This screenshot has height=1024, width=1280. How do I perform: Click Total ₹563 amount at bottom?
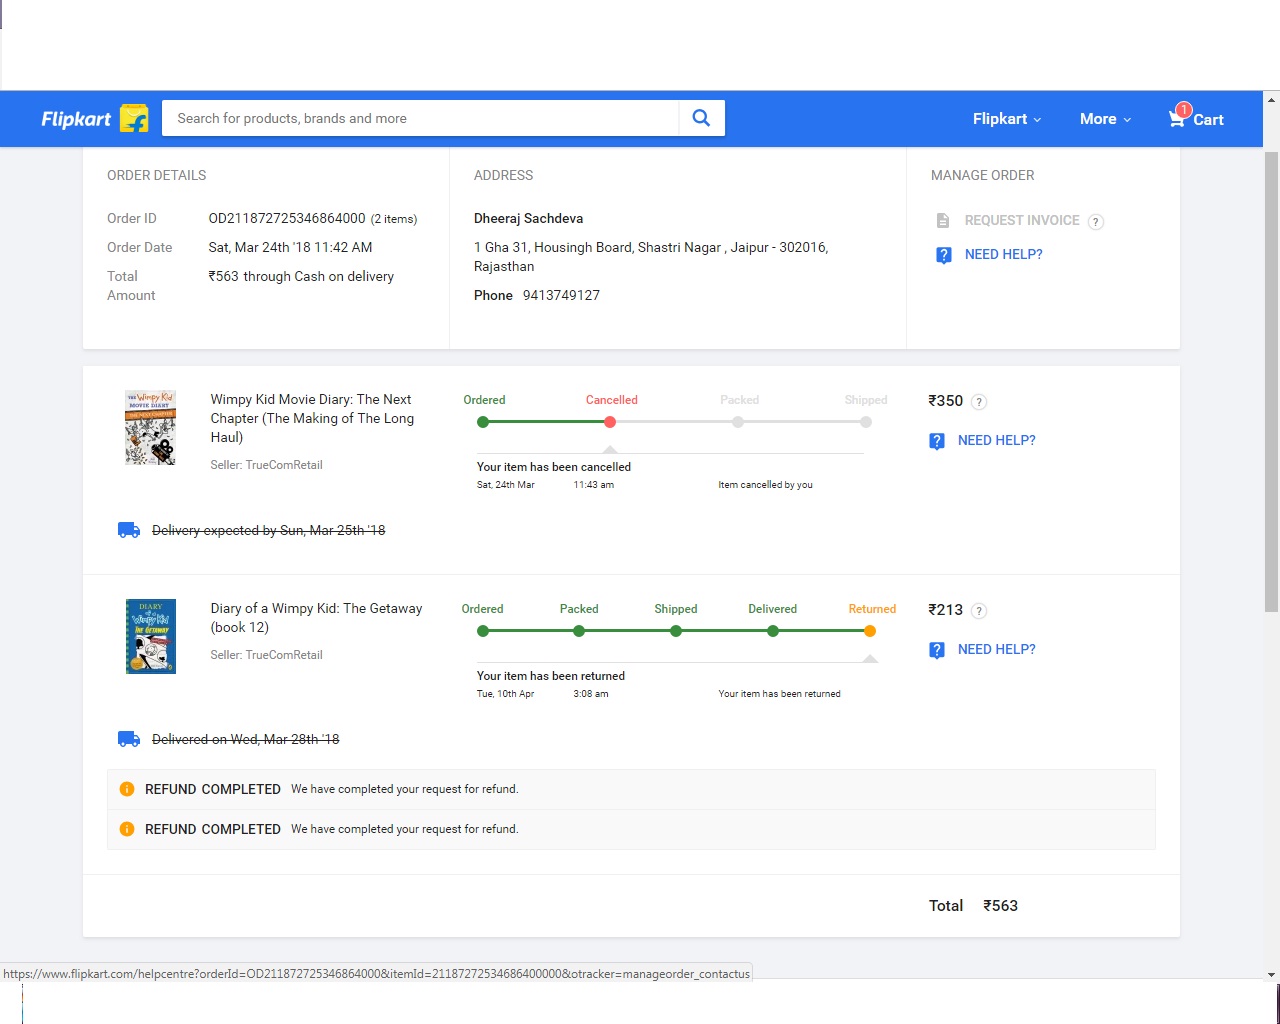1000,906
